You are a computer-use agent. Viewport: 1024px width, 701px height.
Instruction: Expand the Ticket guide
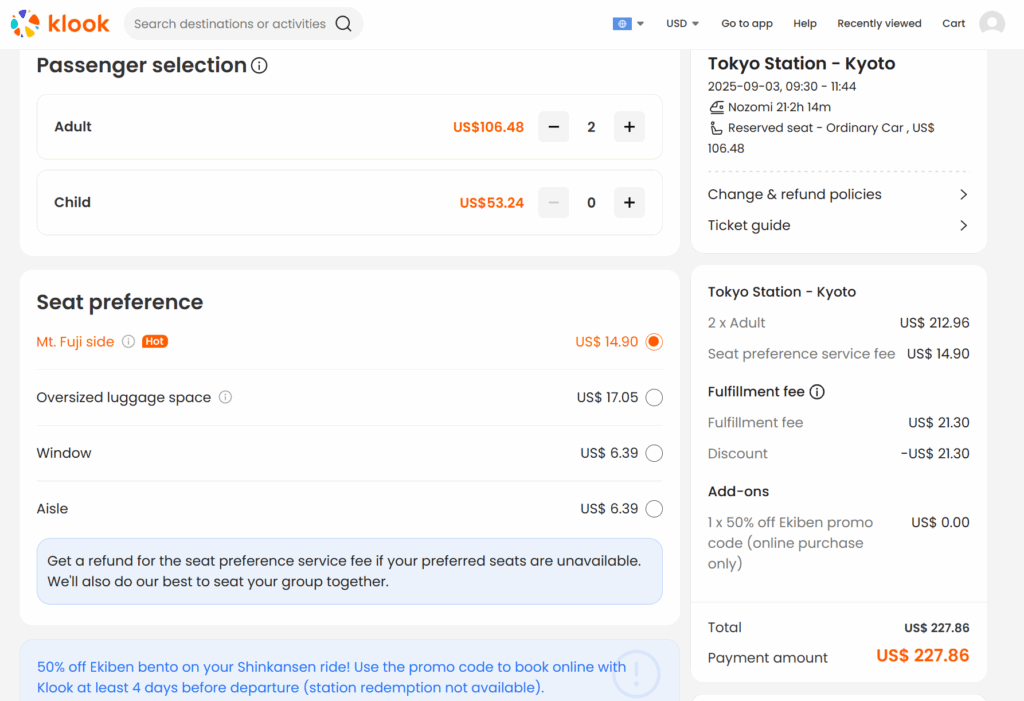point(837,226)
